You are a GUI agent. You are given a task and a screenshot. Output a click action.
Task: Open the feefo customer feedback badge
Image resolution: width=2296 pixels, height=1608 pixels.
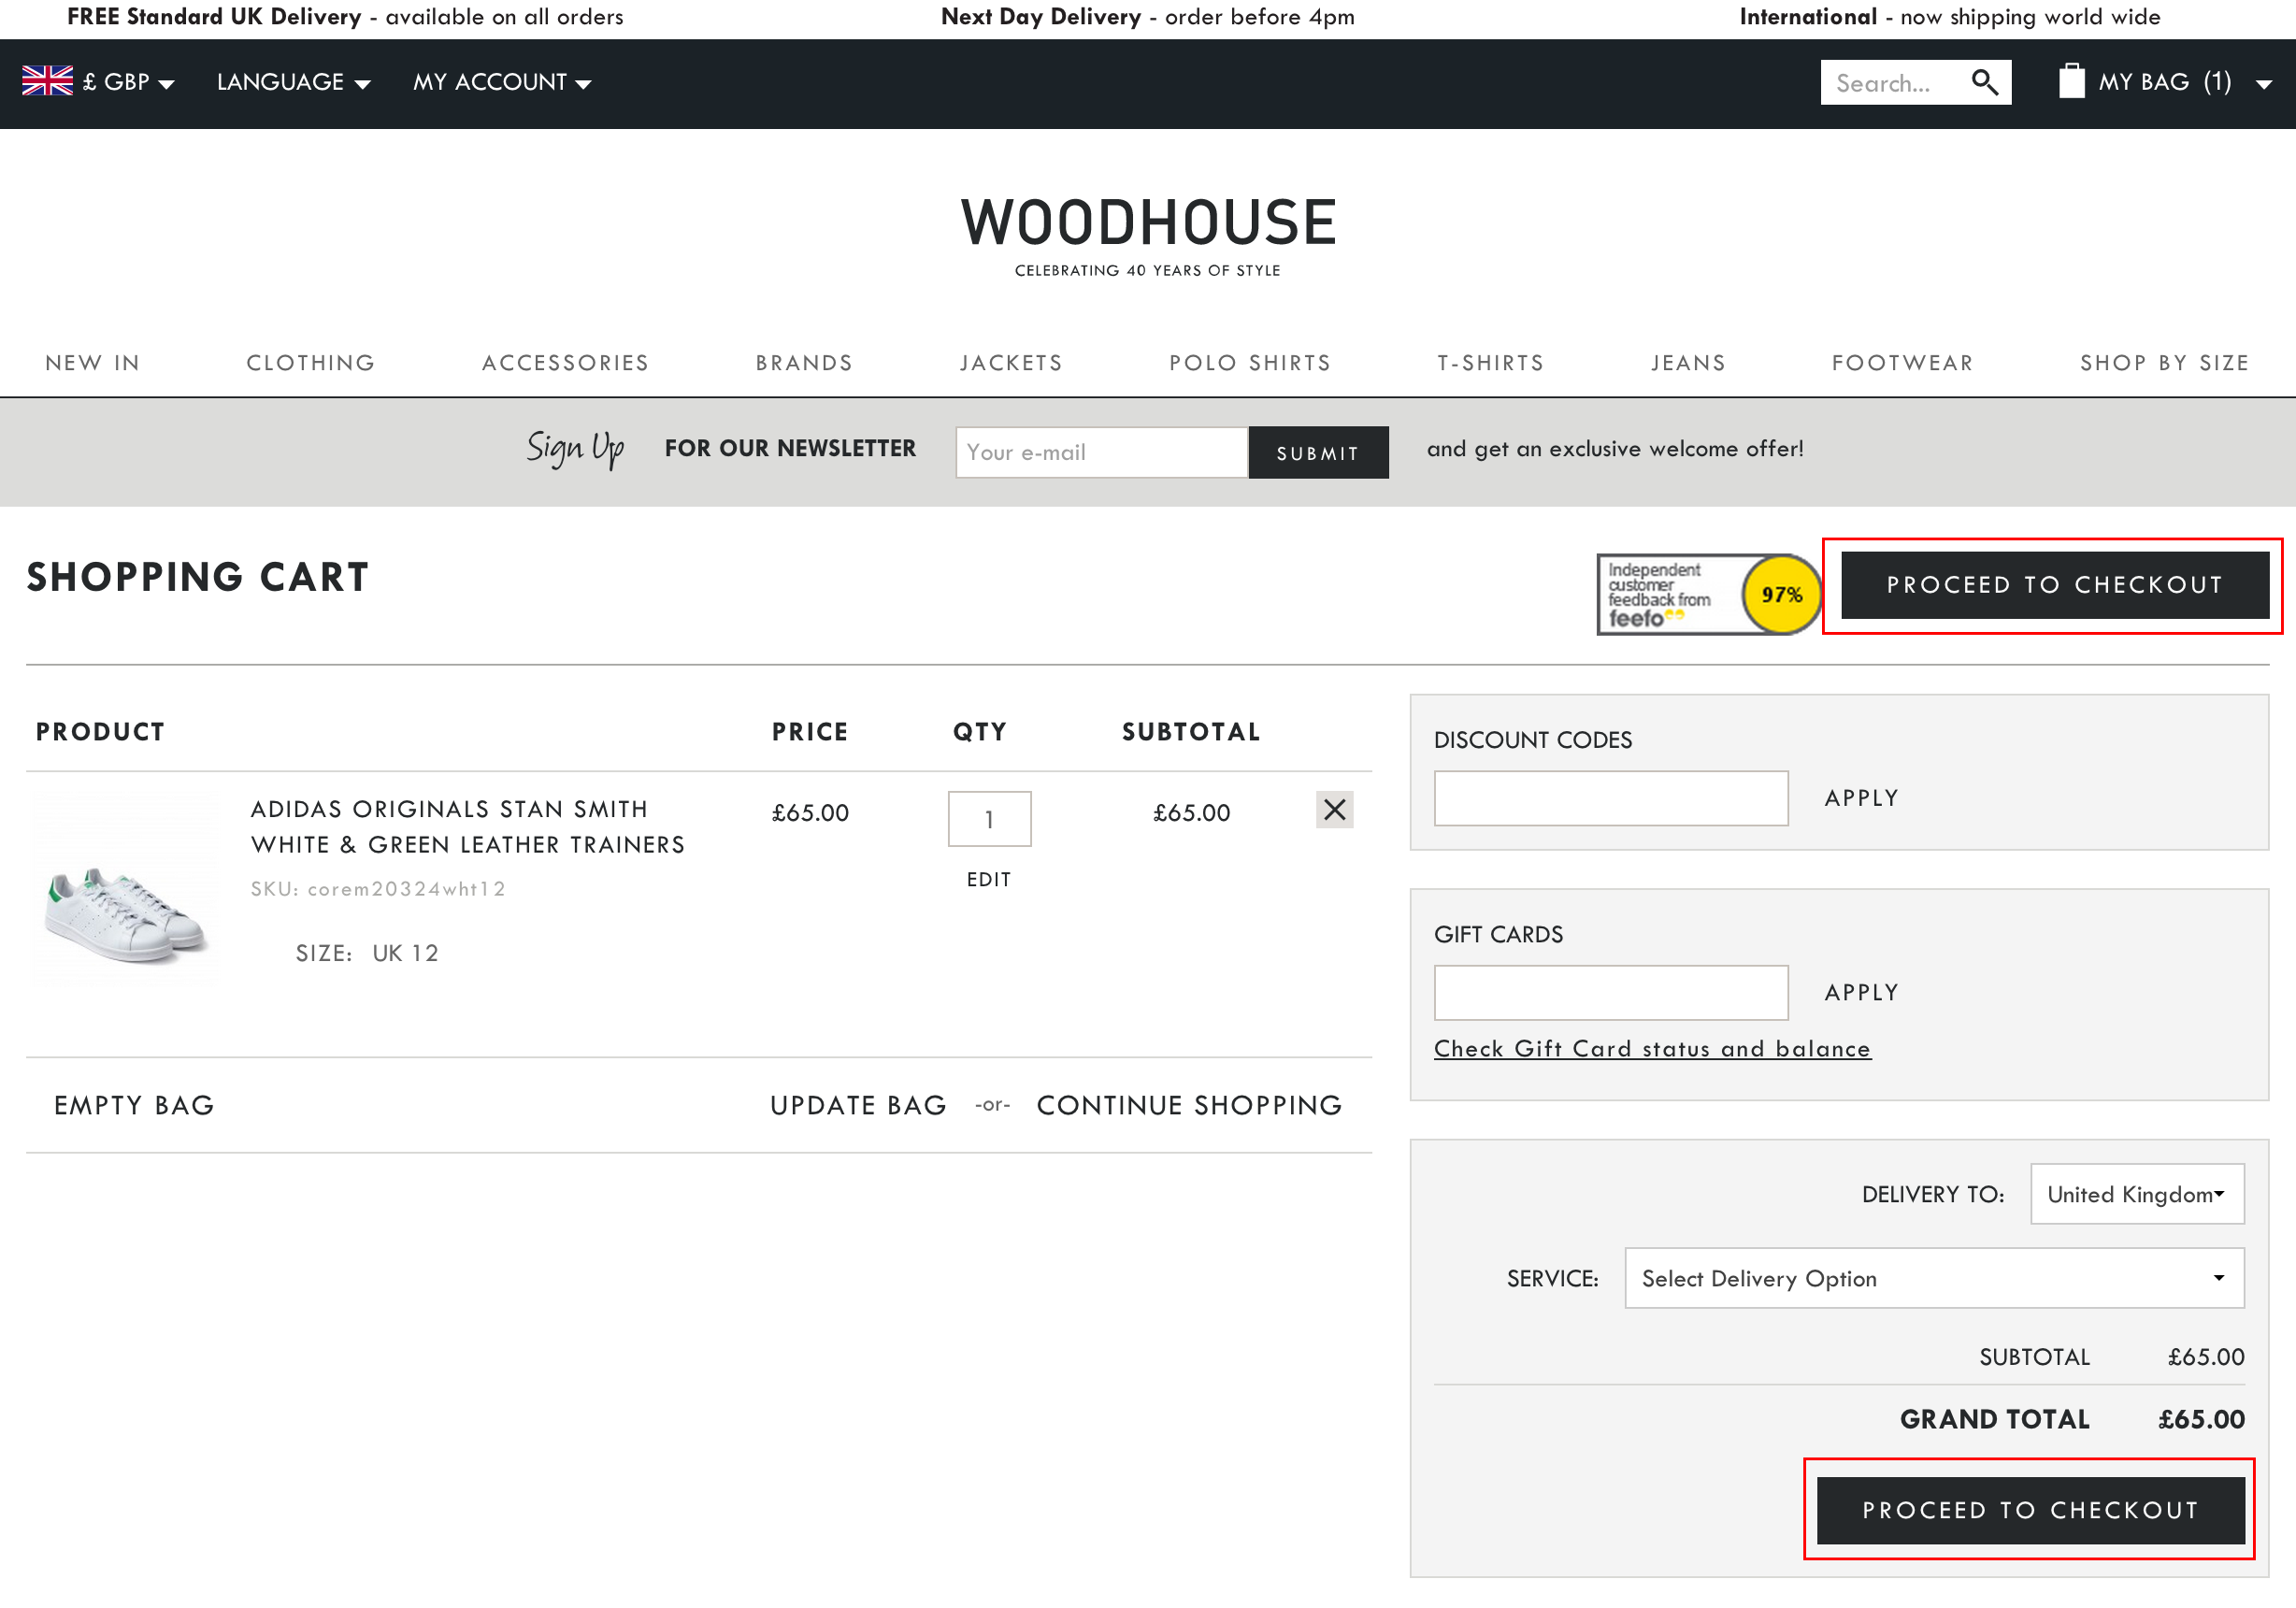tap(1708, 594)
